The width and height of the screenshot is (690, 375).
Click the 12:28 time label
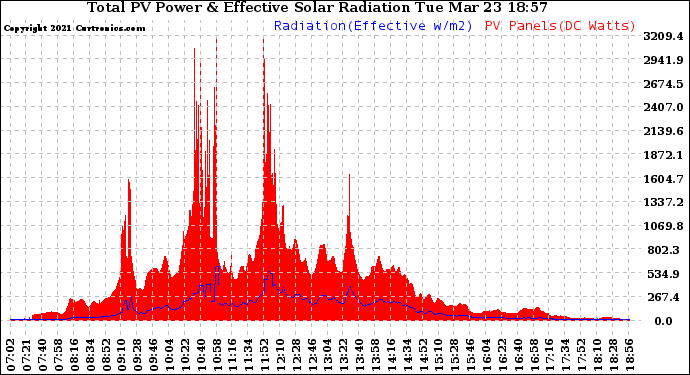tap(296, 355)
